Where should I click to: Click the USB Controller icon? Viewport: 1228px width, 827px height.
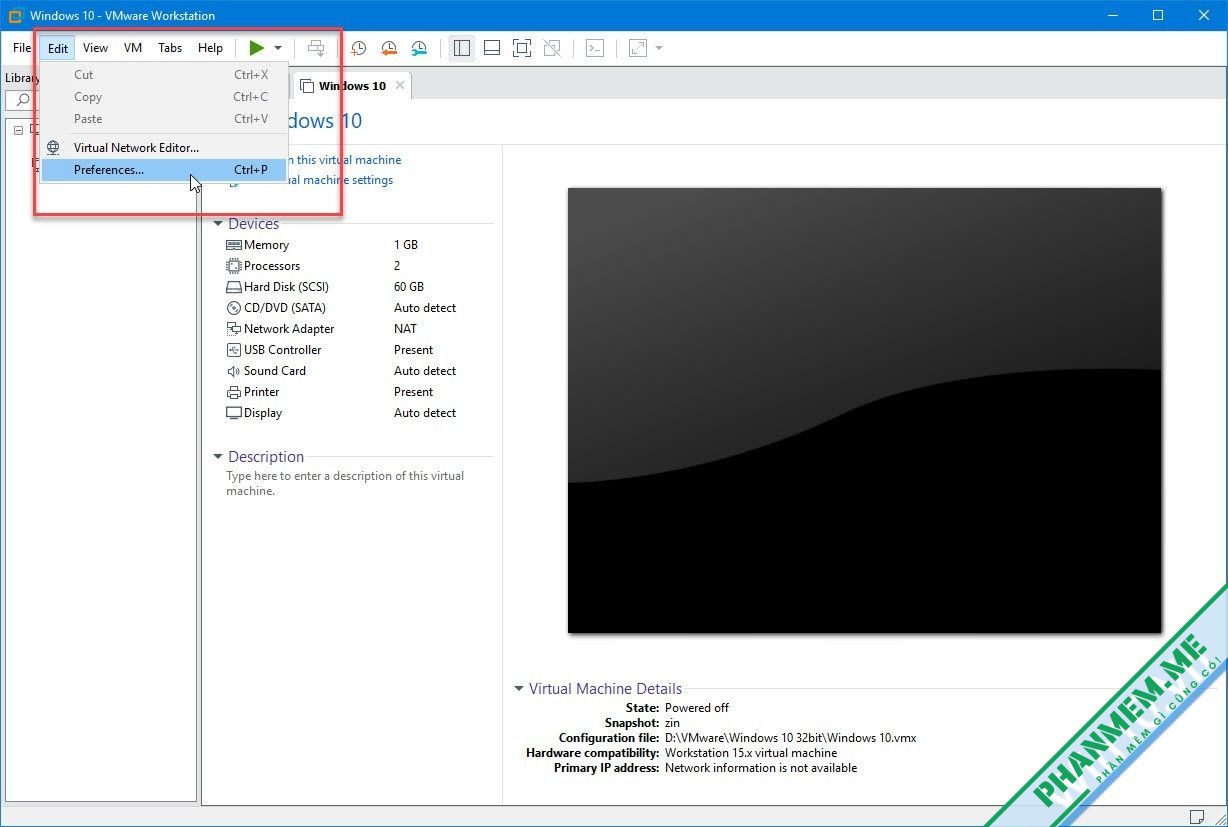point(234,350)
